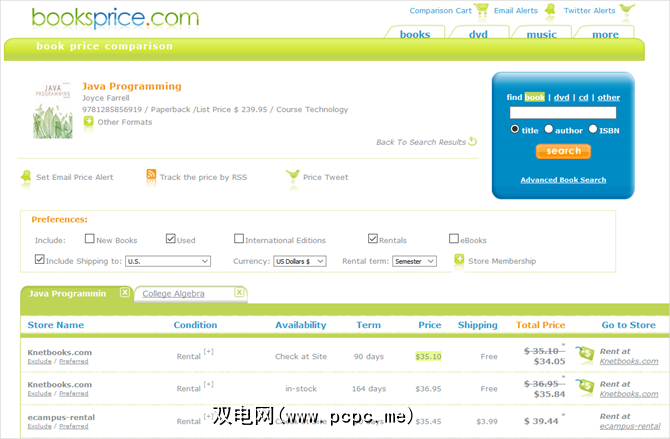Click Preferred under first Knetbooks.com row
This screenshot has height=439, width=670.
pyautogui.click(x=73, y=361)
